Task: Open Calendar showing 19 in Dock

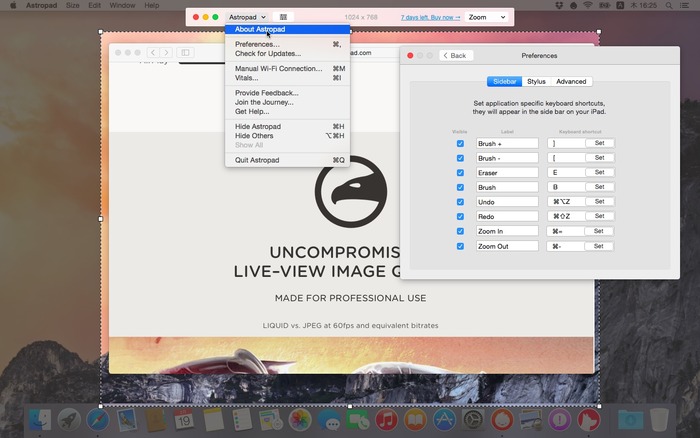Action: click(184, 420)
